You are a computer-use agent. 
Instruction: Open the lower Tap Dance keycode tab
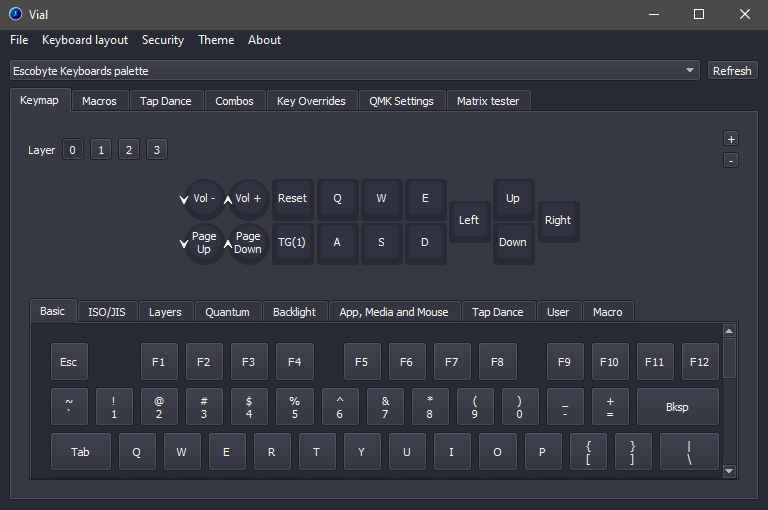[x=498, y=312]
